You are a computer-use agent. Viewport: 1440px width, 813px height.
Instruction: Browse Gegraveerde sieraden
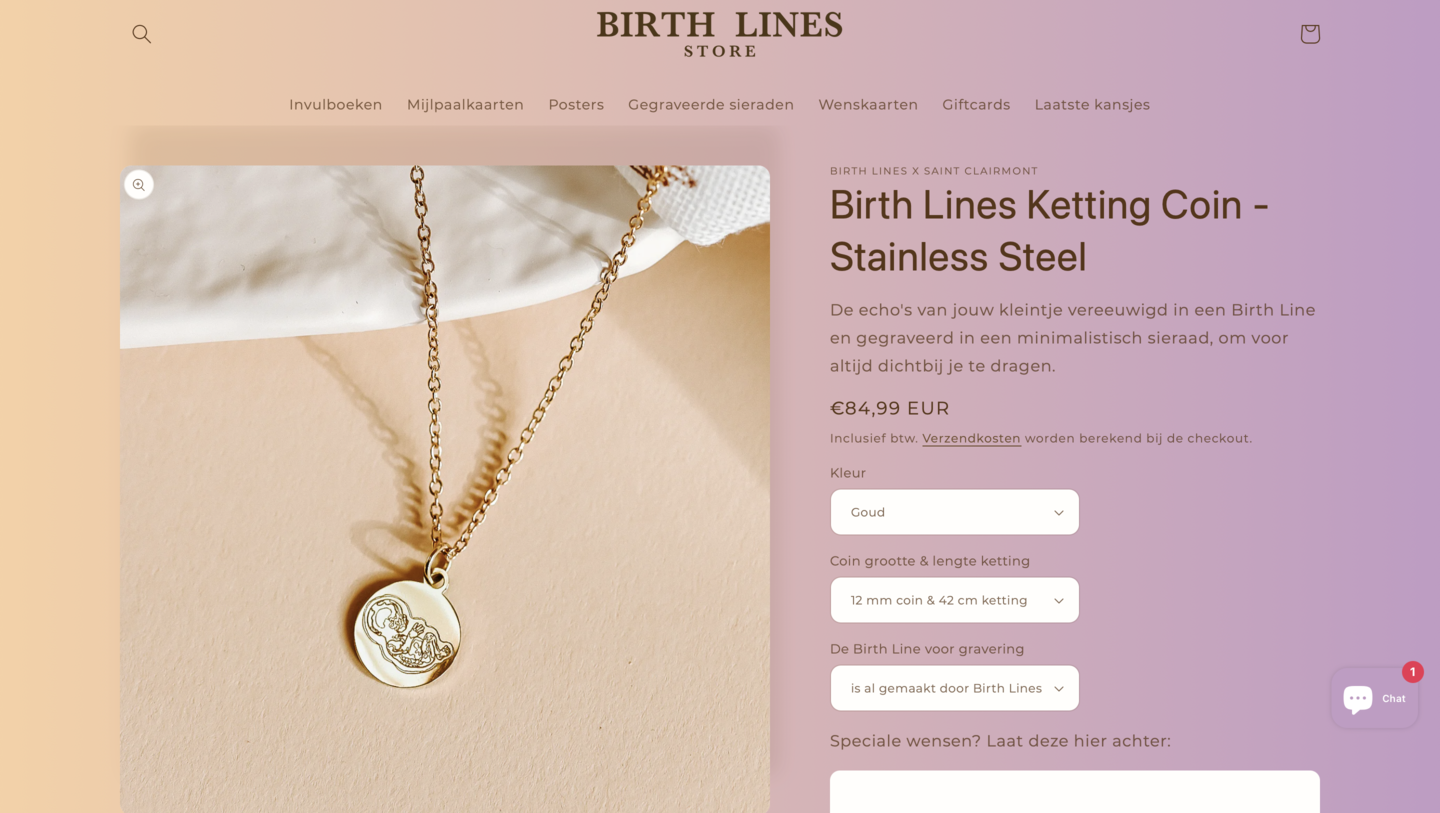[x=710, y=104]
